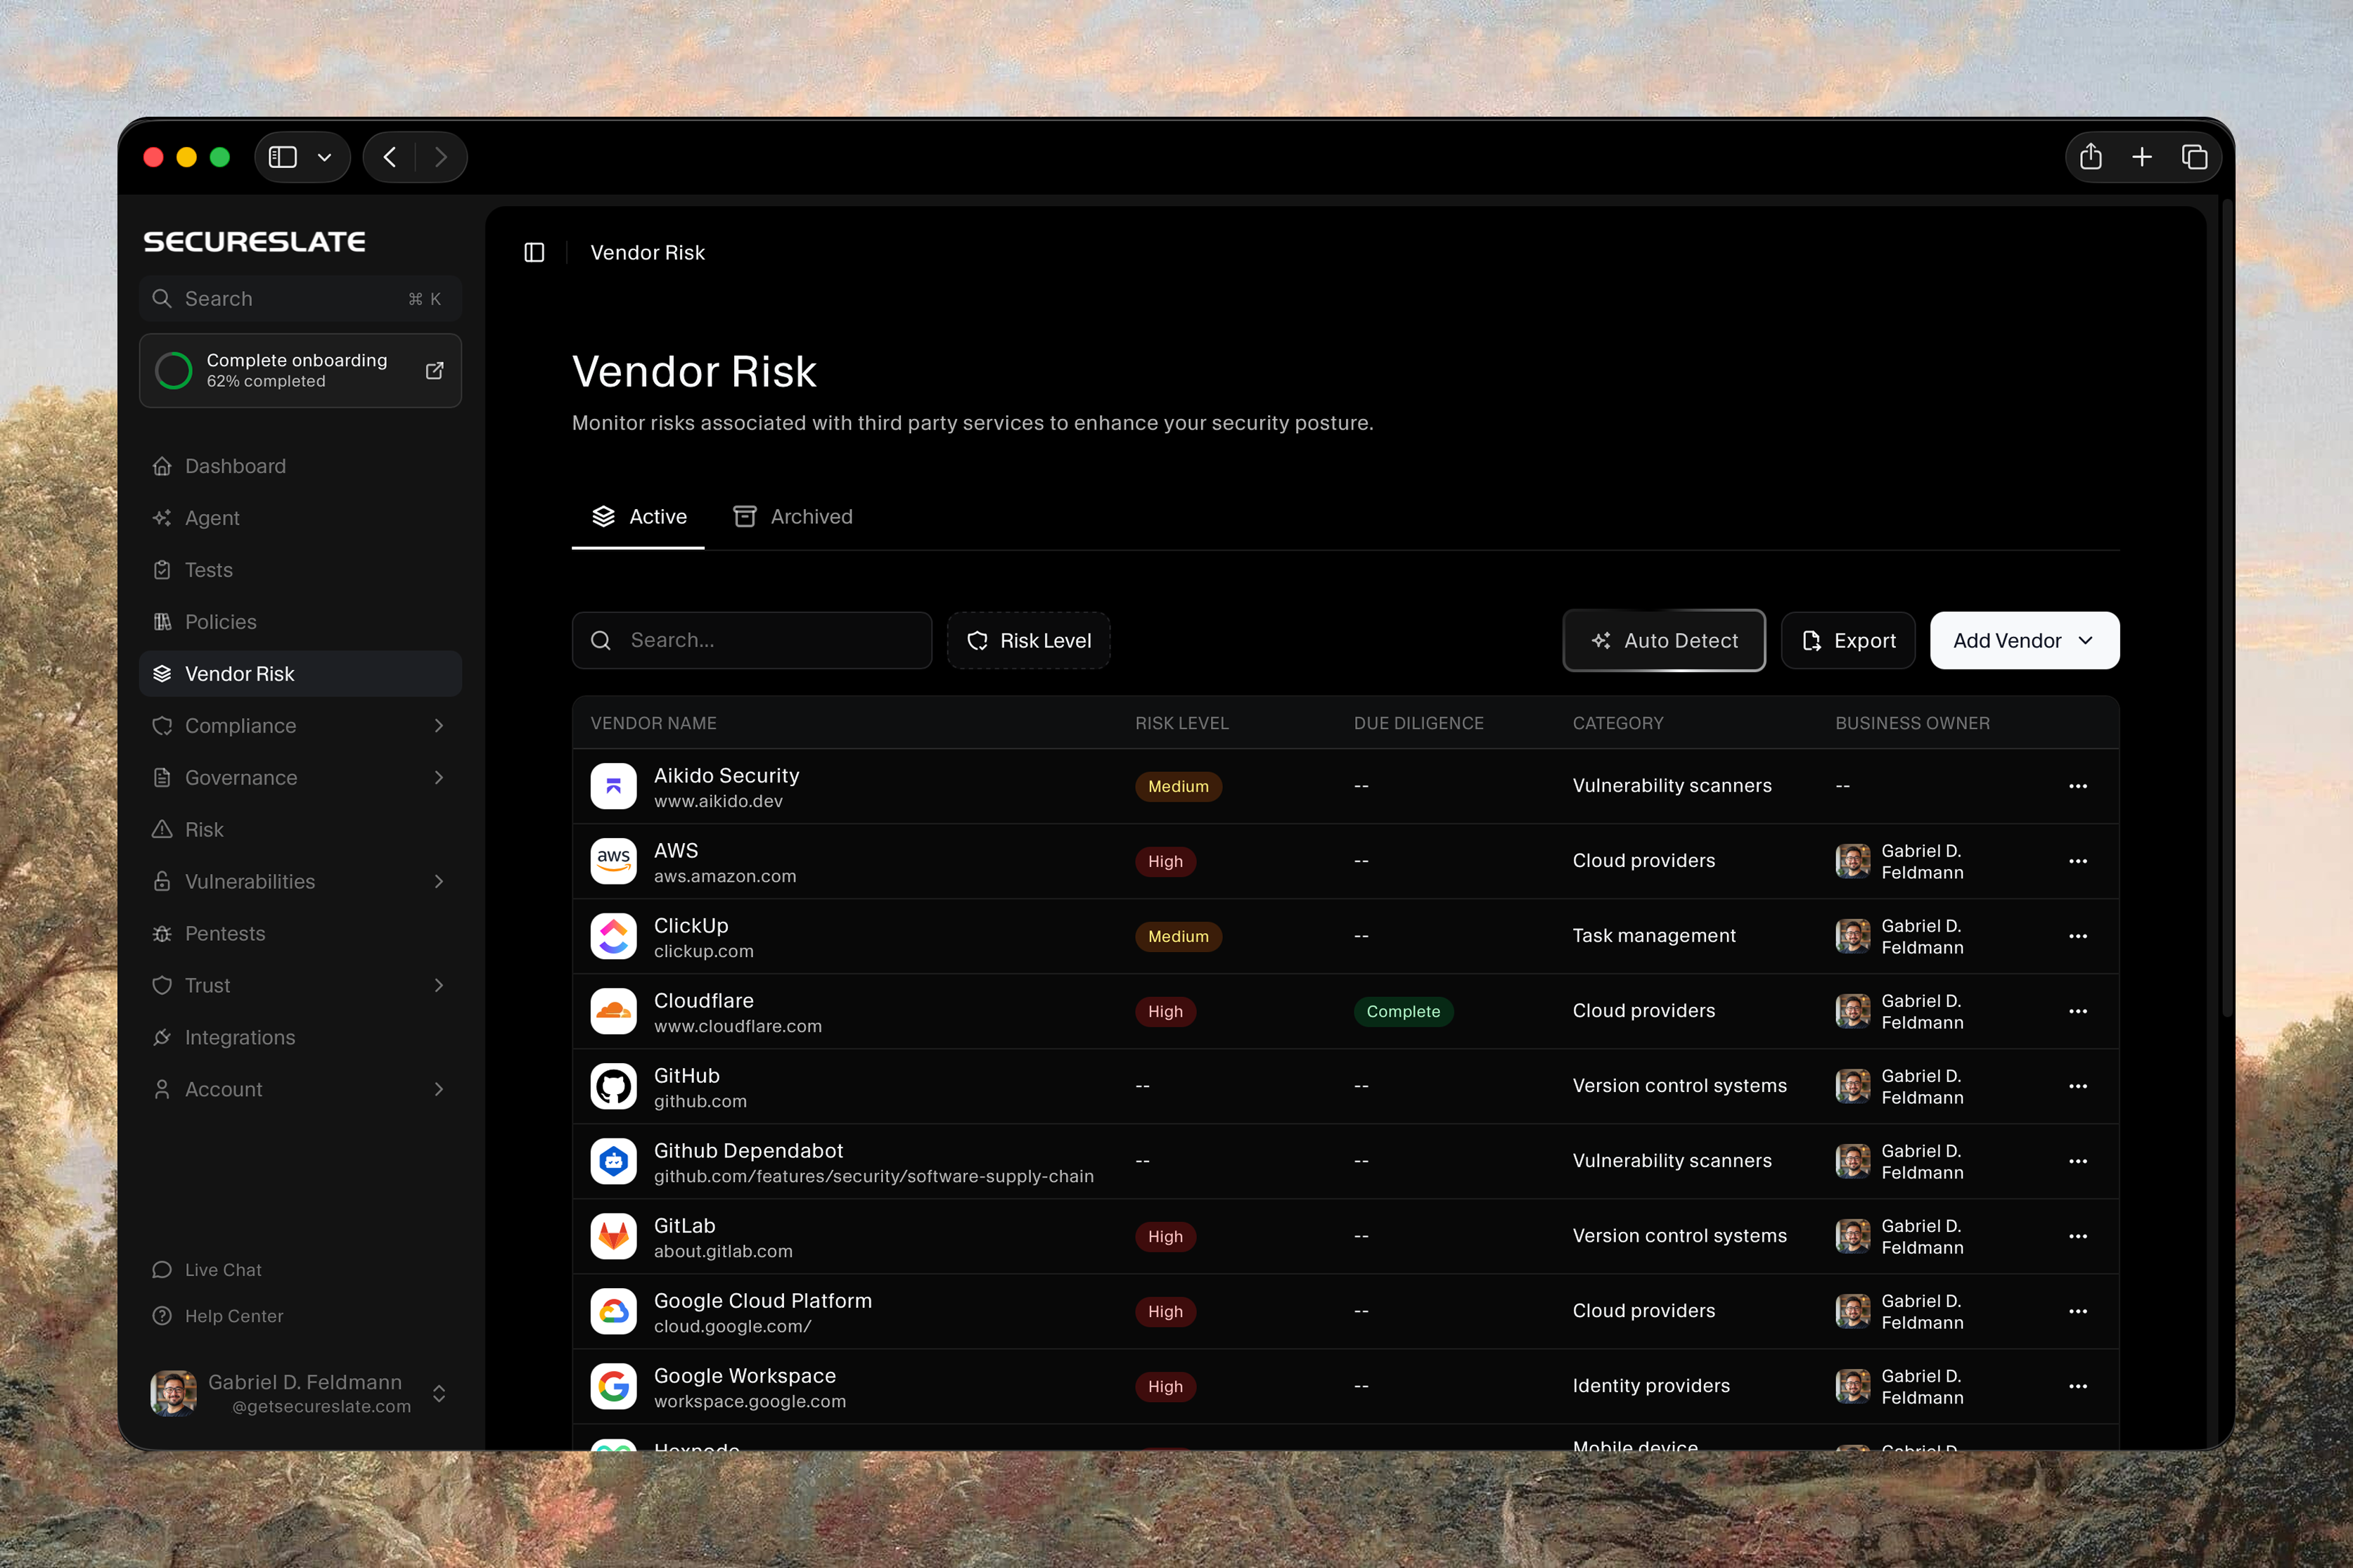Open Github Dependabot row options menu
Viewport: 2353px width, 1568px height.
click(2078, 1161)
